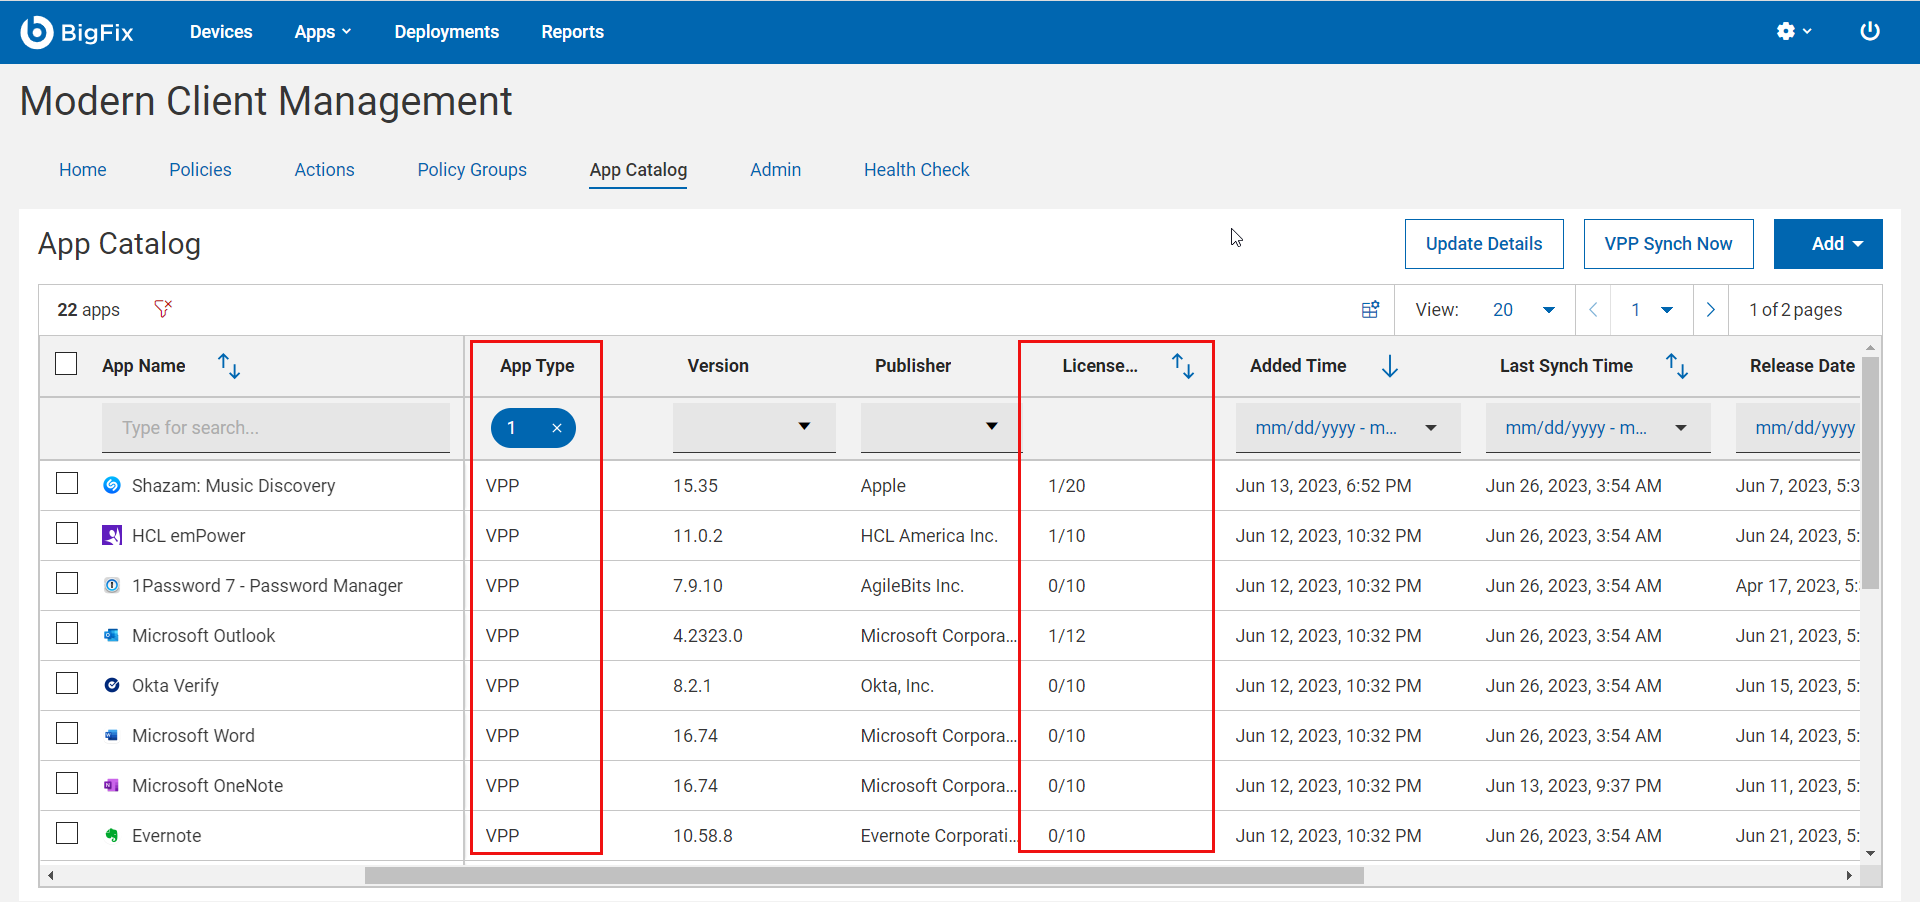Sort by App Name arrows icon
The image size is (1920, 902).
click(229, 366)
